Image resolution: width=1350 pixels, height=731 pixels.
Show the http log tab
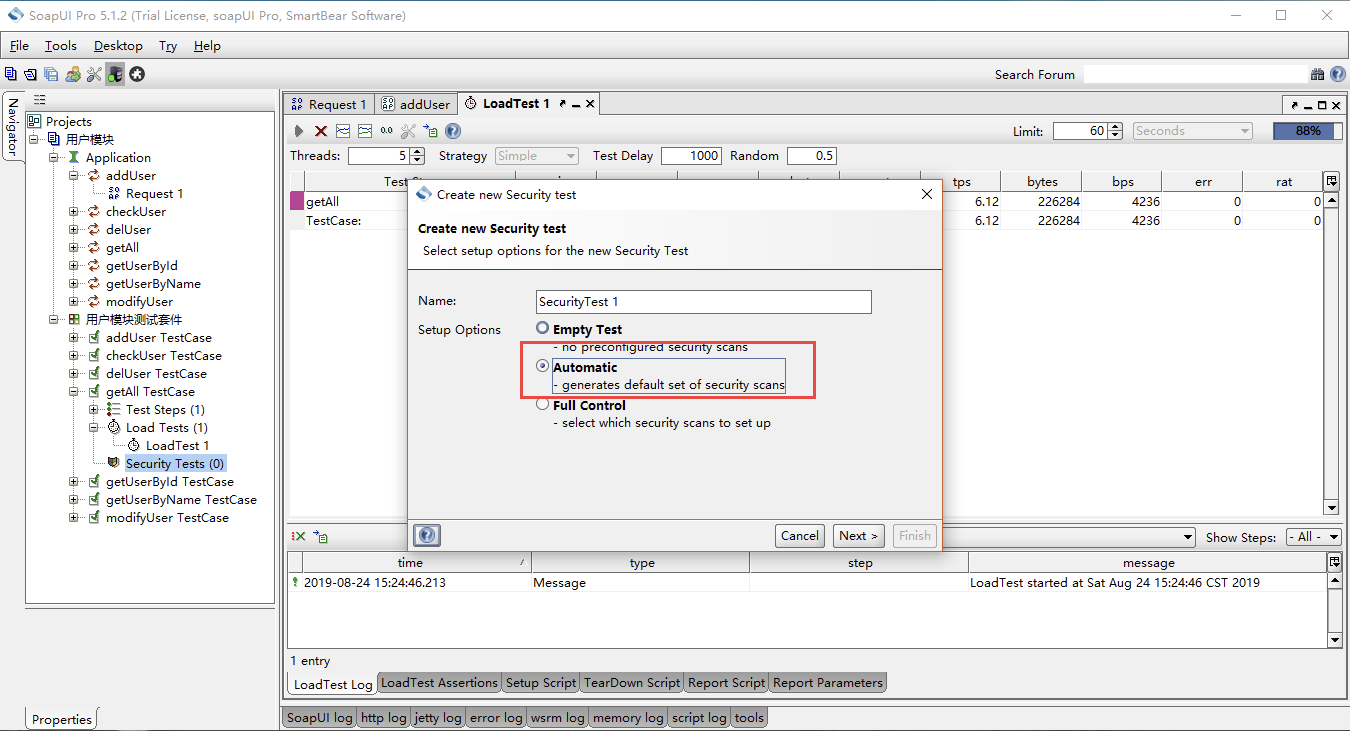tap(384, 717)
